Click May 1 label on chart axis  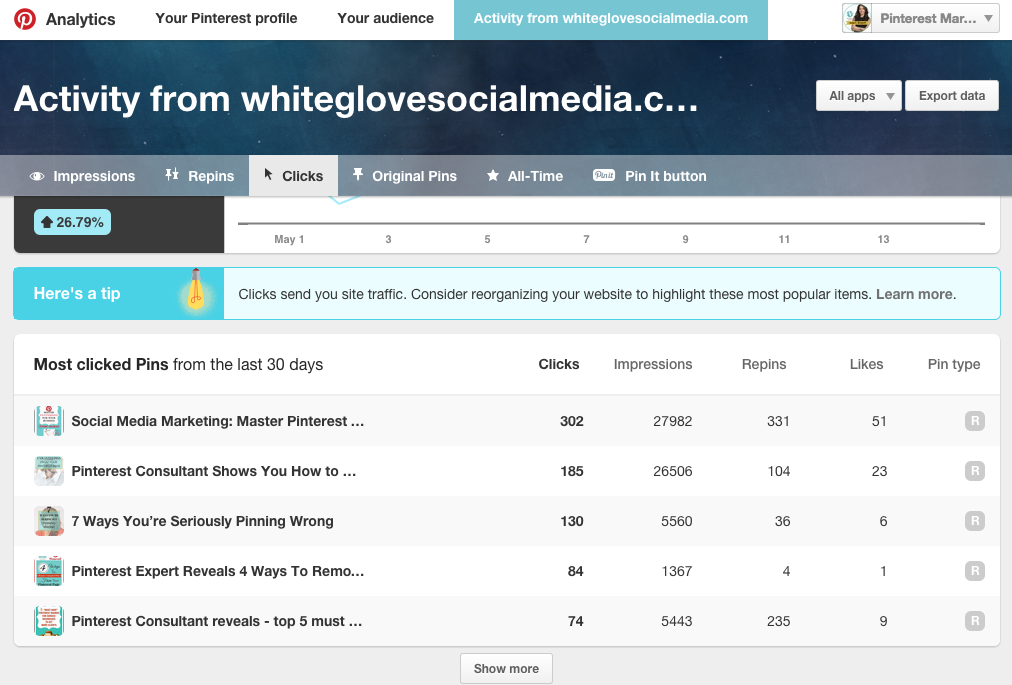(289, 239)
